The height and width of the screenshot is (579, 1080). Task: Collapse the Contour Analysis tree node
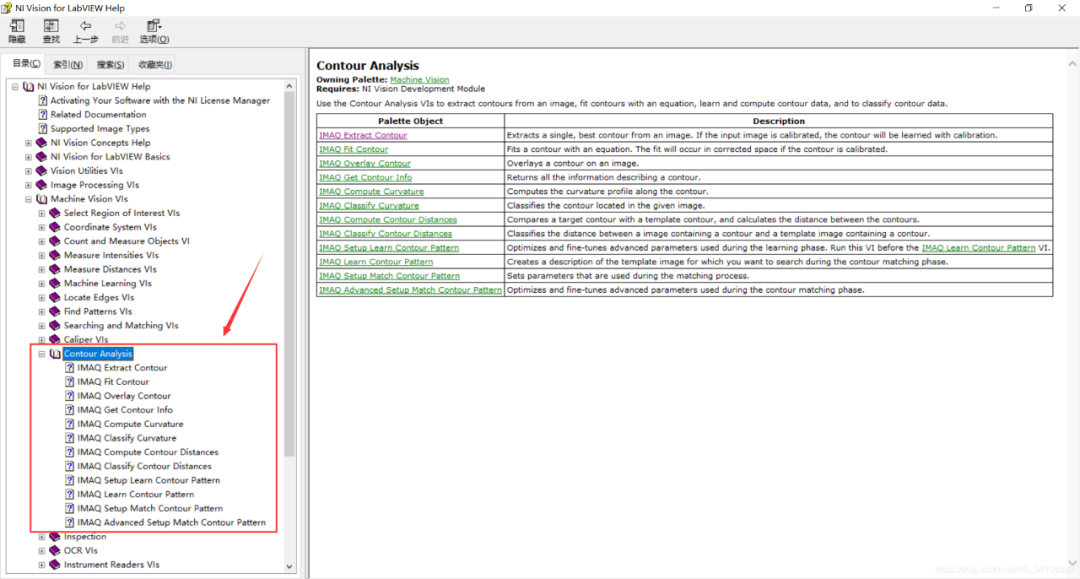coord(41,354)
